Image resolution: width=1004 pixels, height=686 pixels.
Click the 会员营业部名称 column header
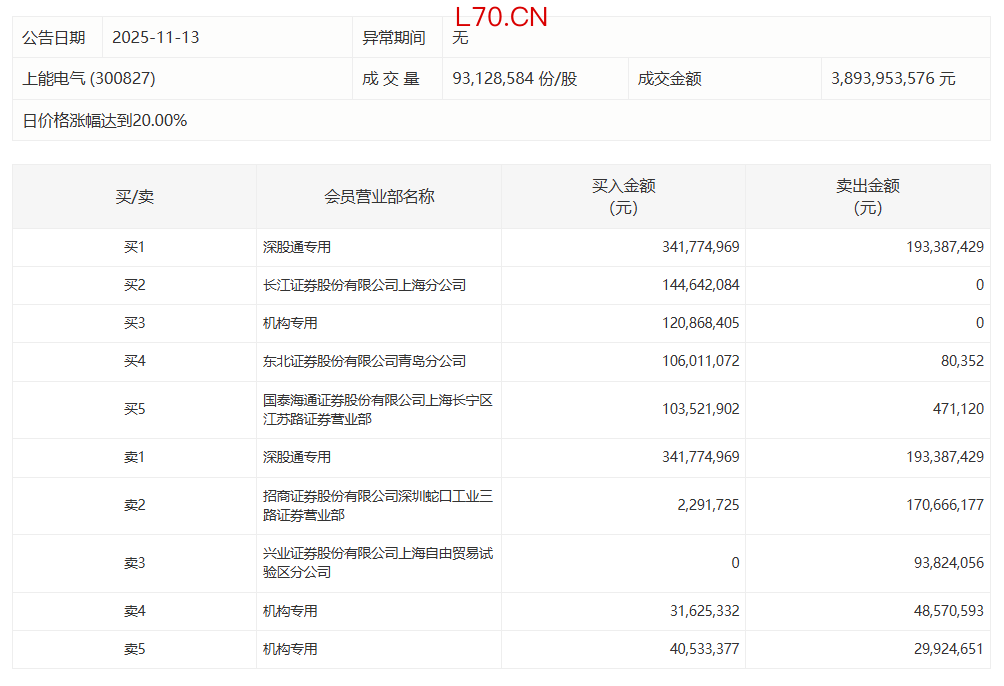[379, 197]
